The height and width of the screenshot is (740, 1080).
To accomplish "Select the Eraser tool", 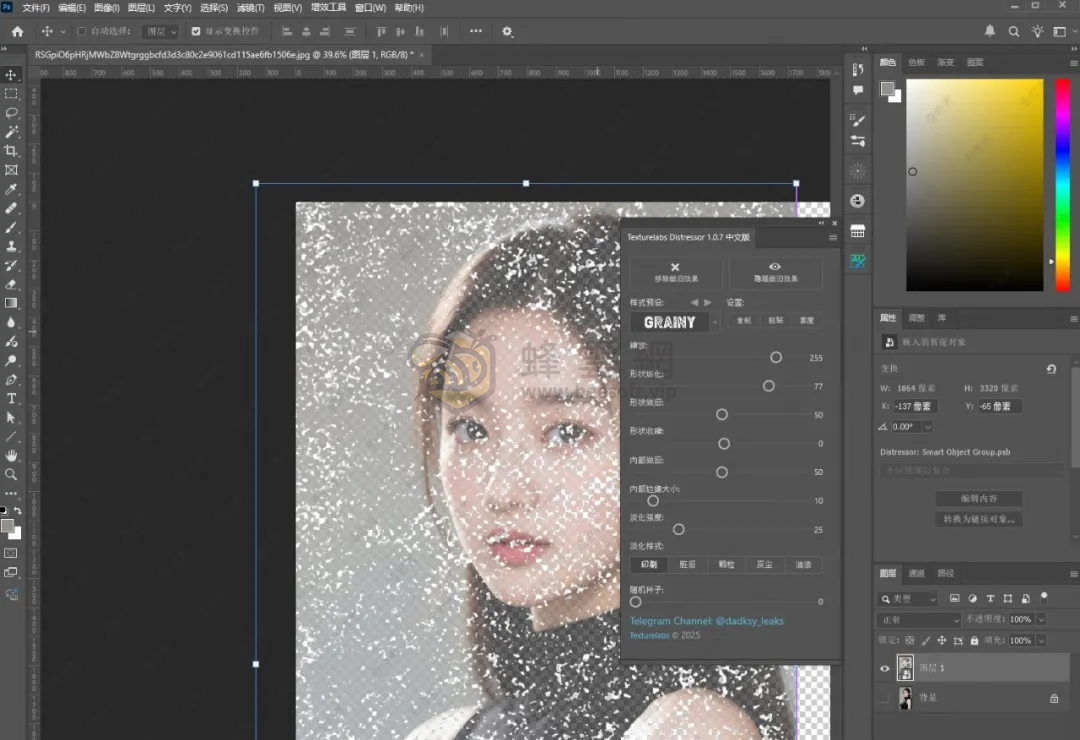I will click(x=11, y=284).
